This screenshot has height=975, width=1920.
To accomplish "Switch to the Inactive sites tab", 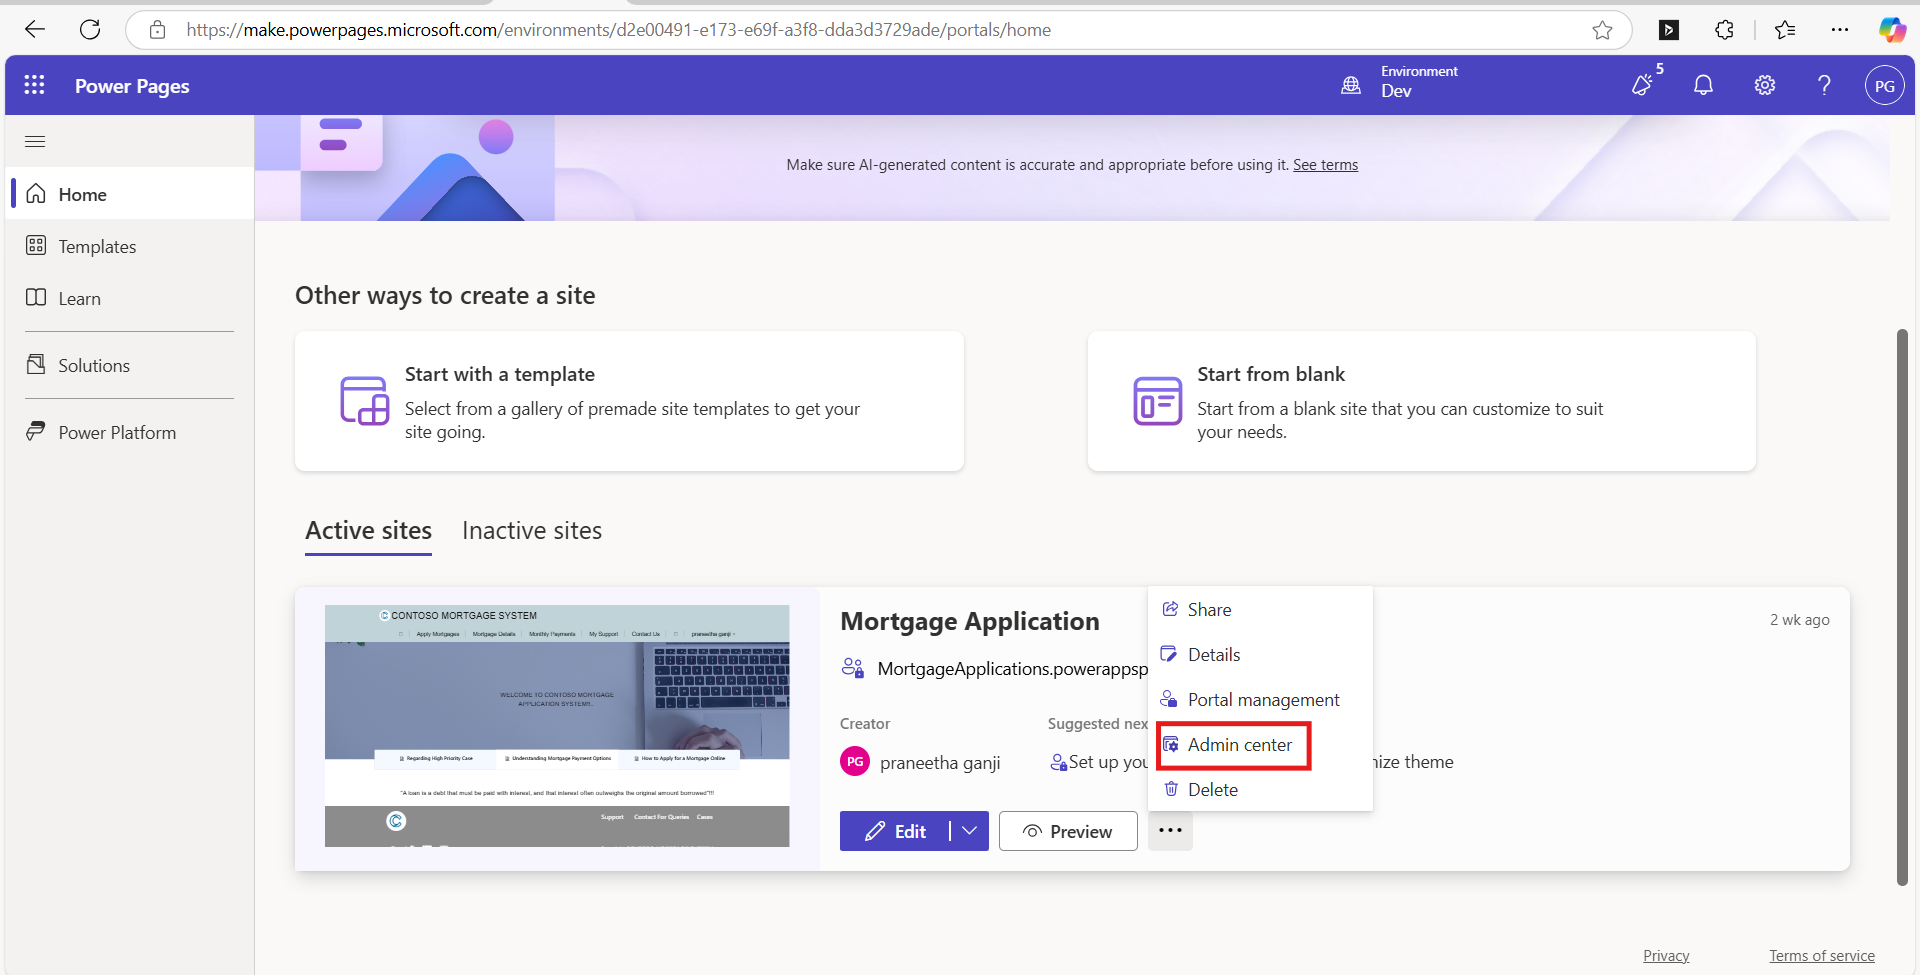I will 532,531.
